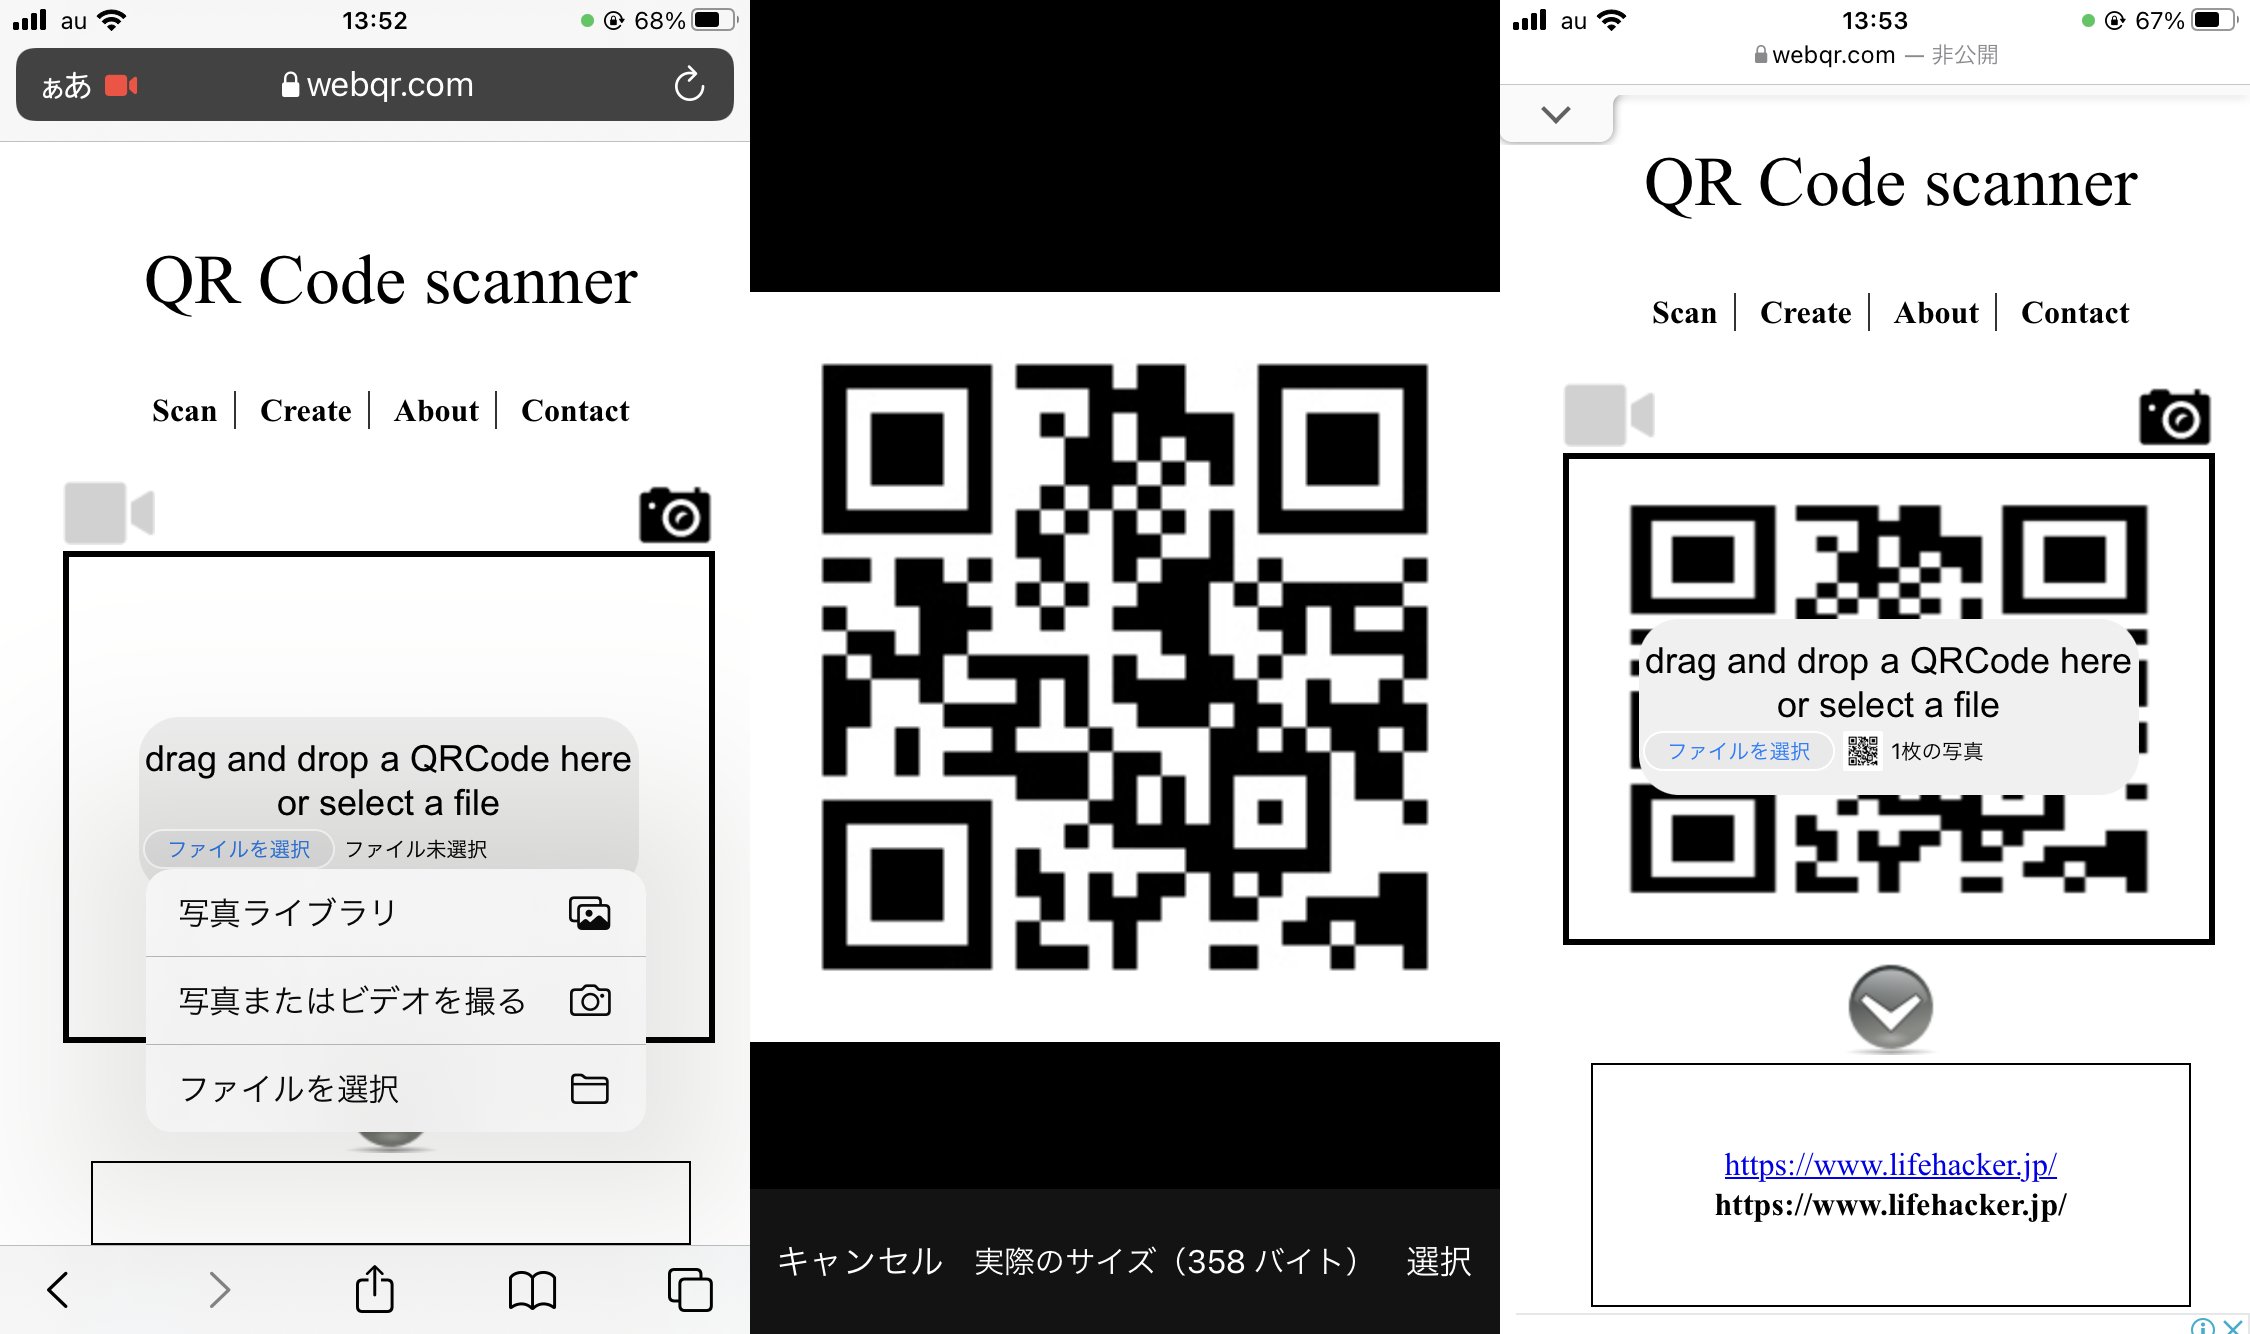2250x1334 pixels.
Task: Tap the 1枚の写真 photo thumbnail
Action: [1862, 752]
